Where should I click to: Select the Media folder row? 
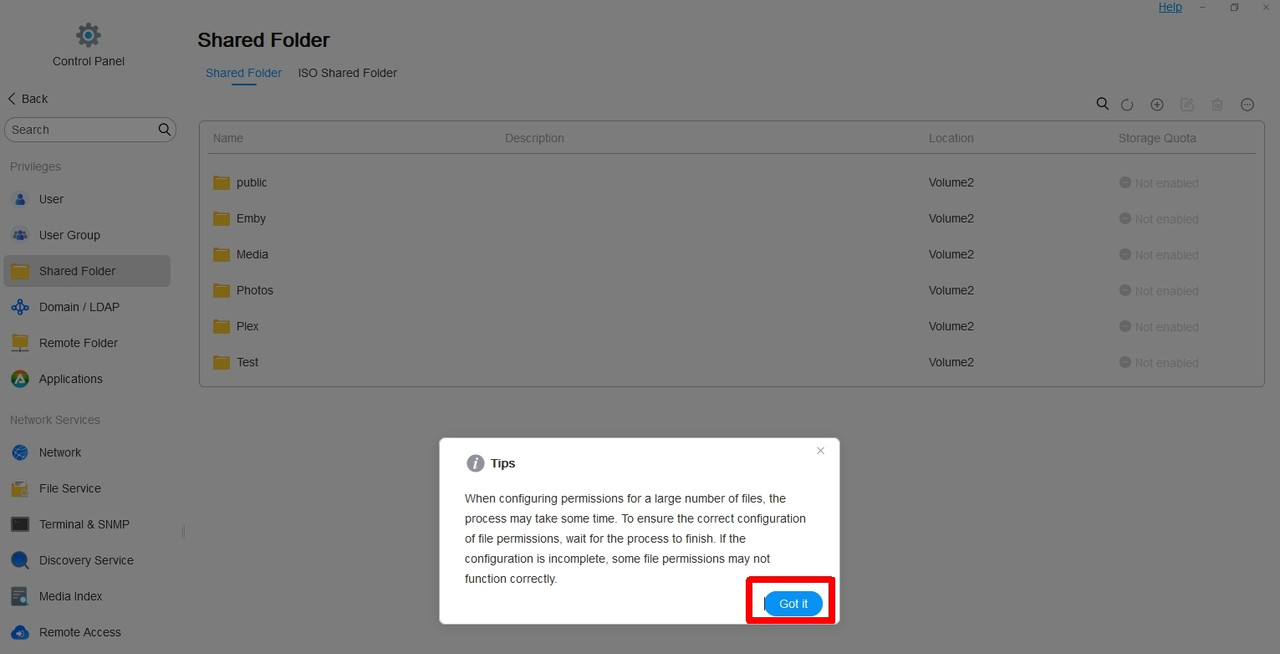tap(731, 255)
